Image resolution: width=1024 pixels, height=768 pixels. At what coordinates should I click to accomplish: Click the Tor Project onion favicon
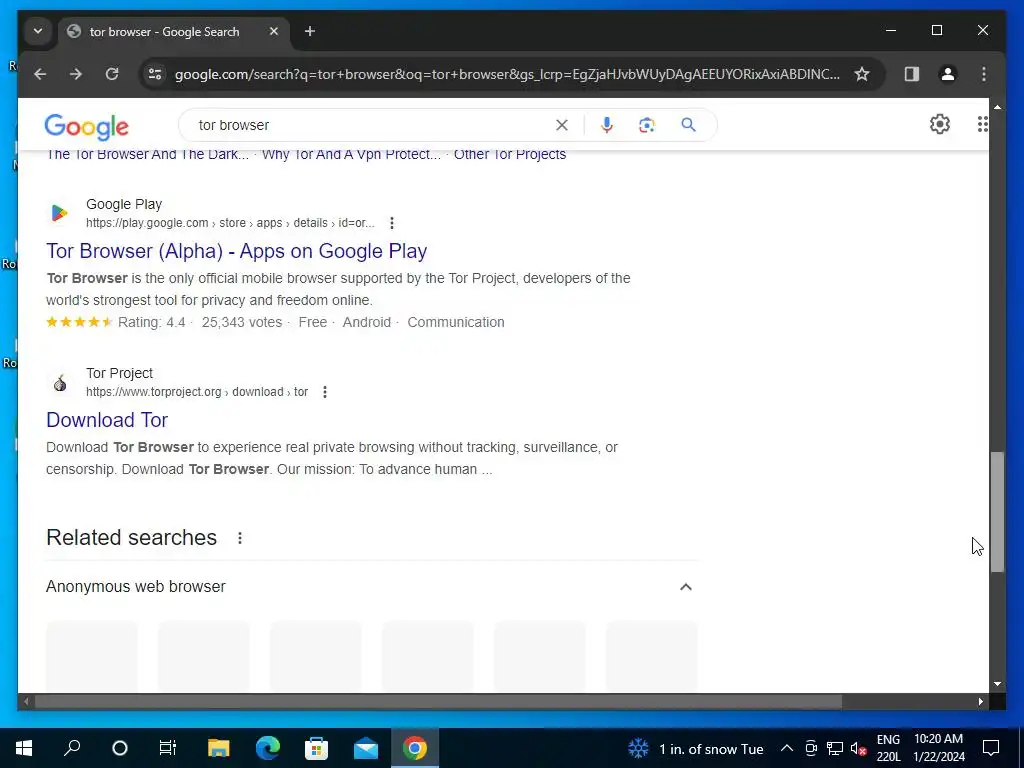click(59, 383)
